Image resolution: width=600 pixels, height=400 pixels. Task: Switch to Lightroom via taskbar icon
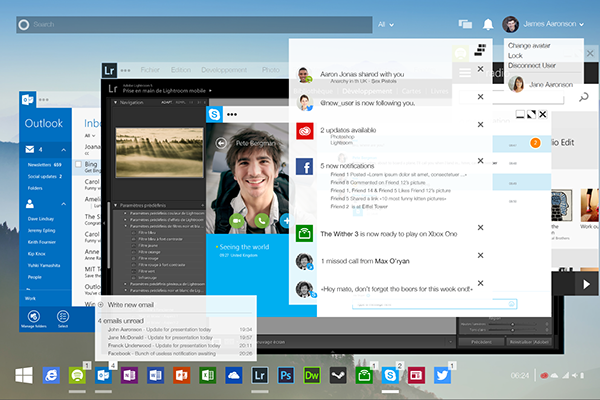pyautogui.click(x=260, y=375)
